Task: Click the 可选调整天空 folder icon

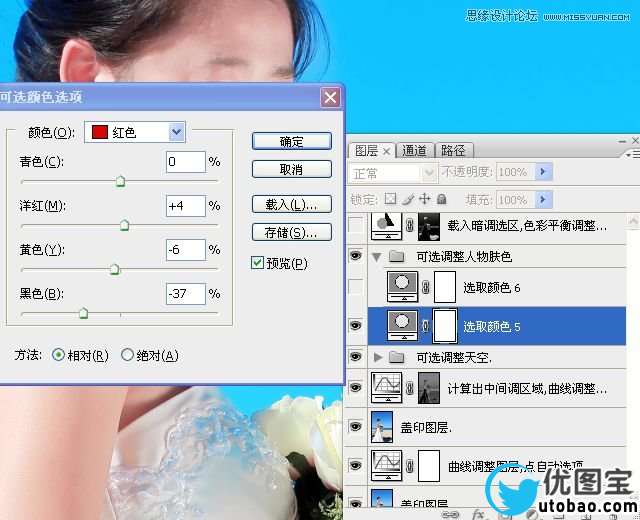Action: point(396,358)
